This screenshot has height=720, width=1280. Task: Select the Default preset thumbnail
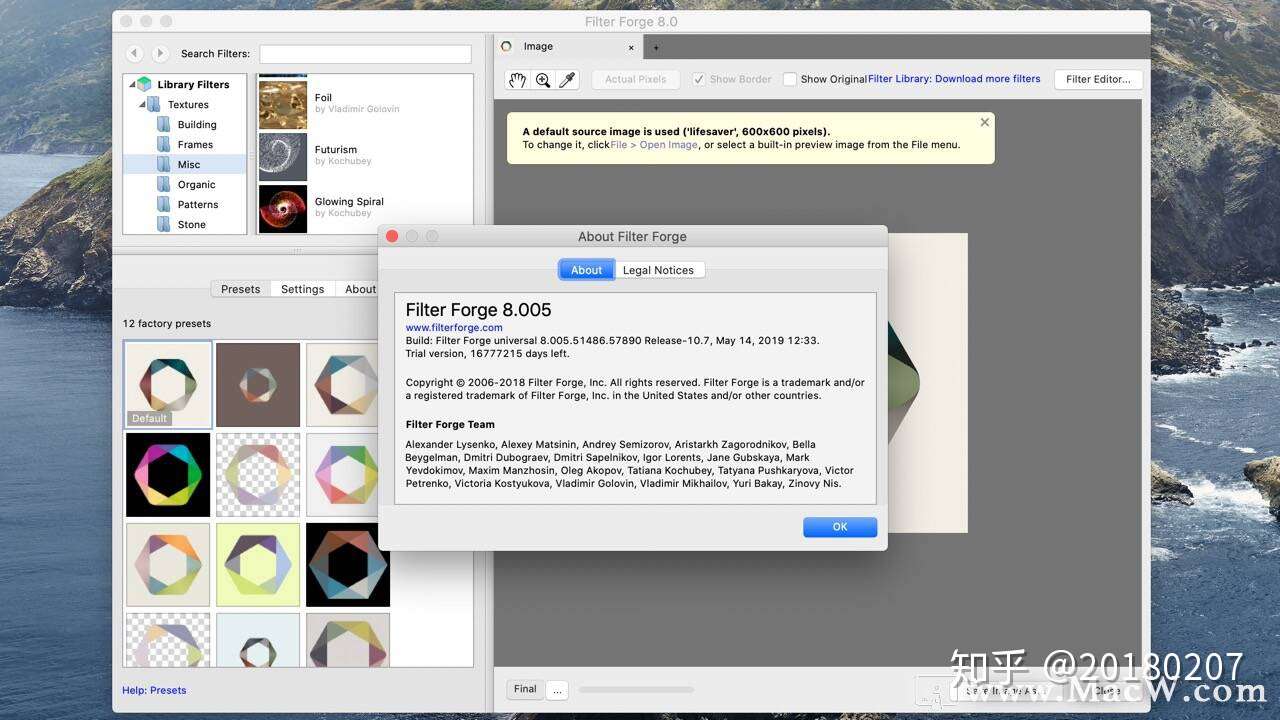pos(168,385)
